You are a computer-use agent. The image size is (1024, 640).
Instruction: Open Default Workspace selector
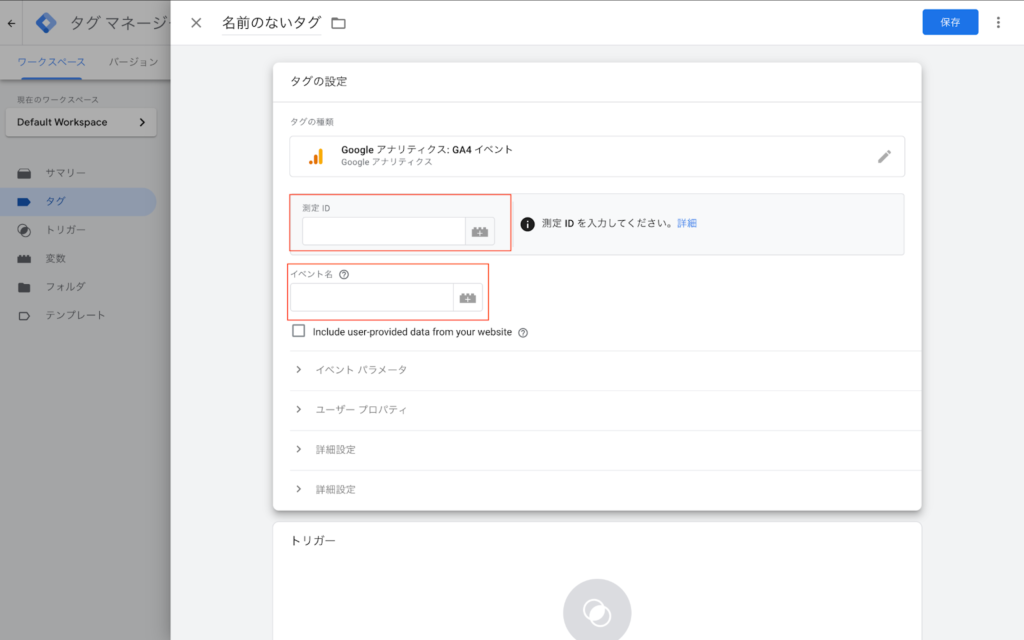81,122
